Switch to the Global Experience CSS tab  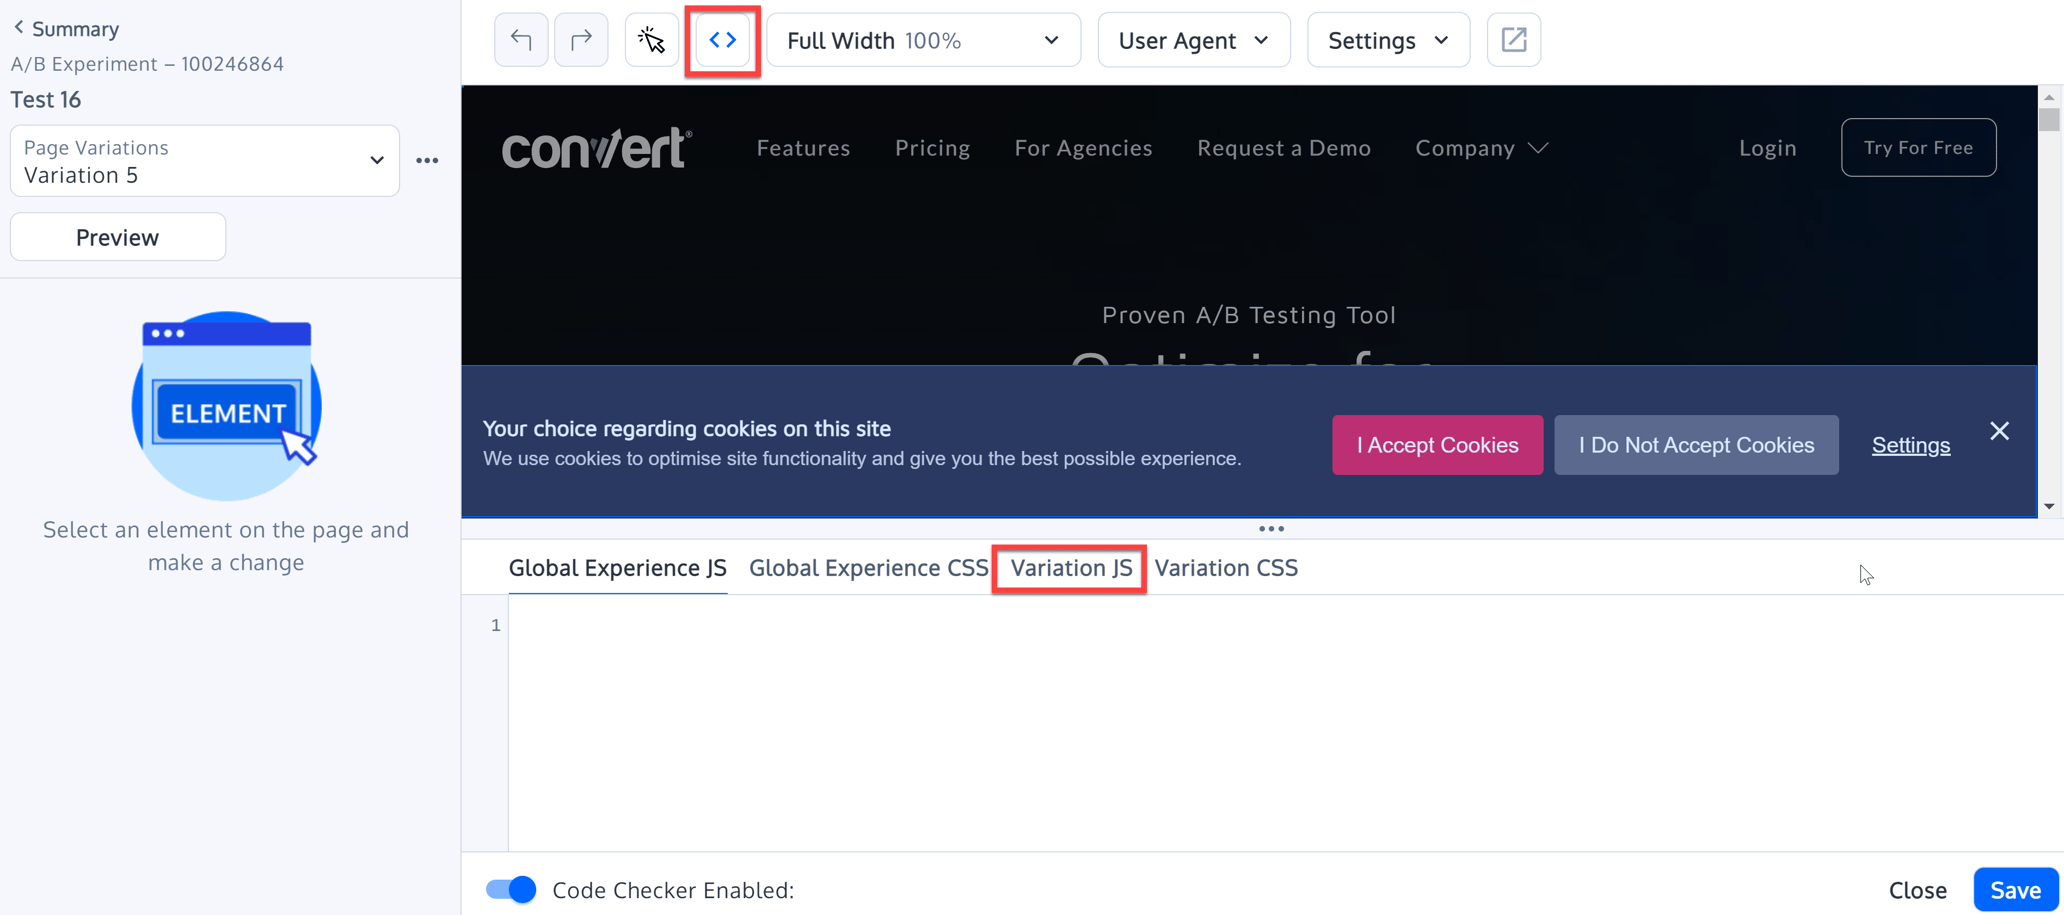click(867, 567)
